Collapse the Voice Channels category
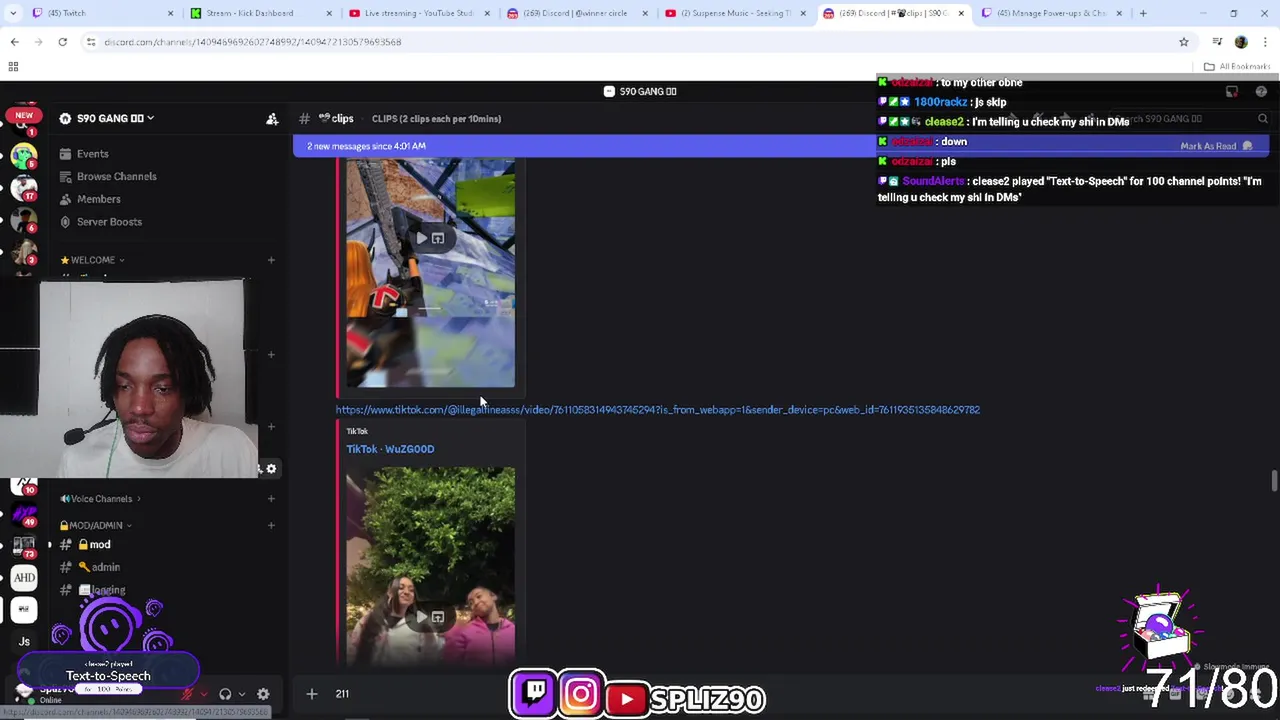 point(100,499)
